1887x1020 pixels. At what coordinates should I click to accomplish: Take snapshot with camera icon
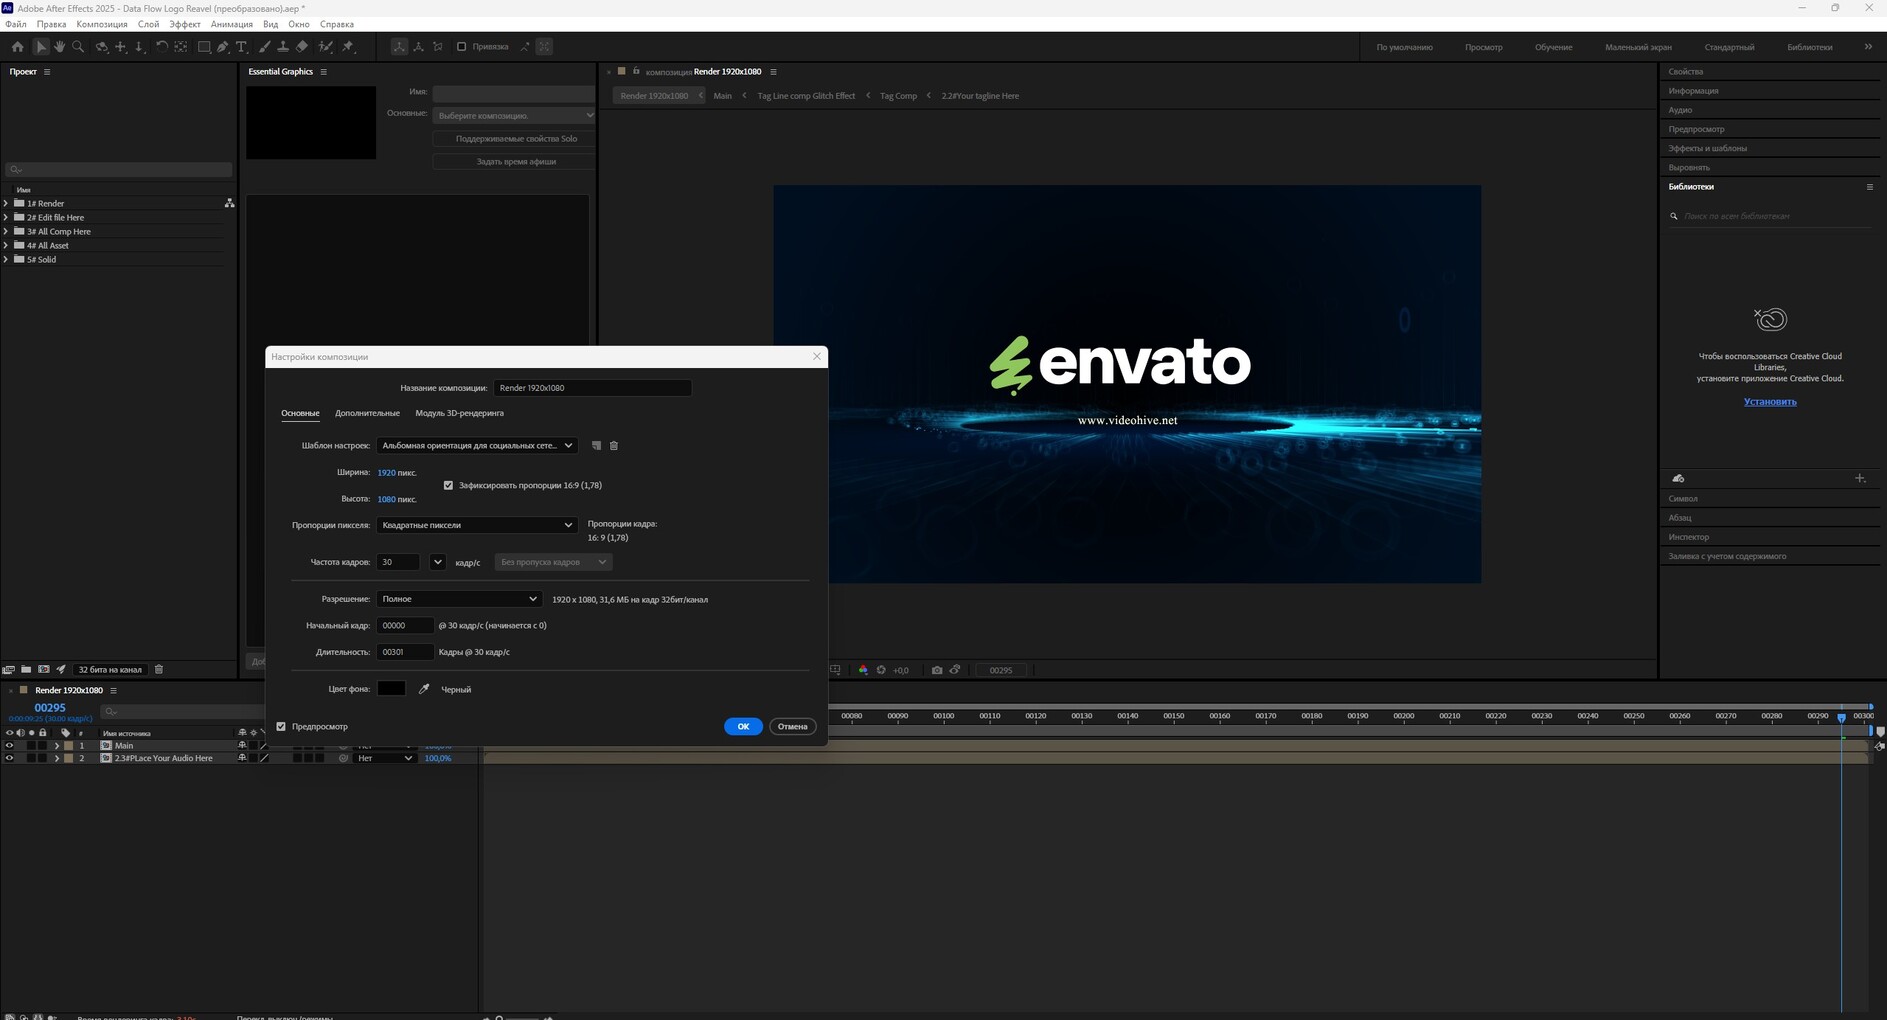(x=937, y=670)
